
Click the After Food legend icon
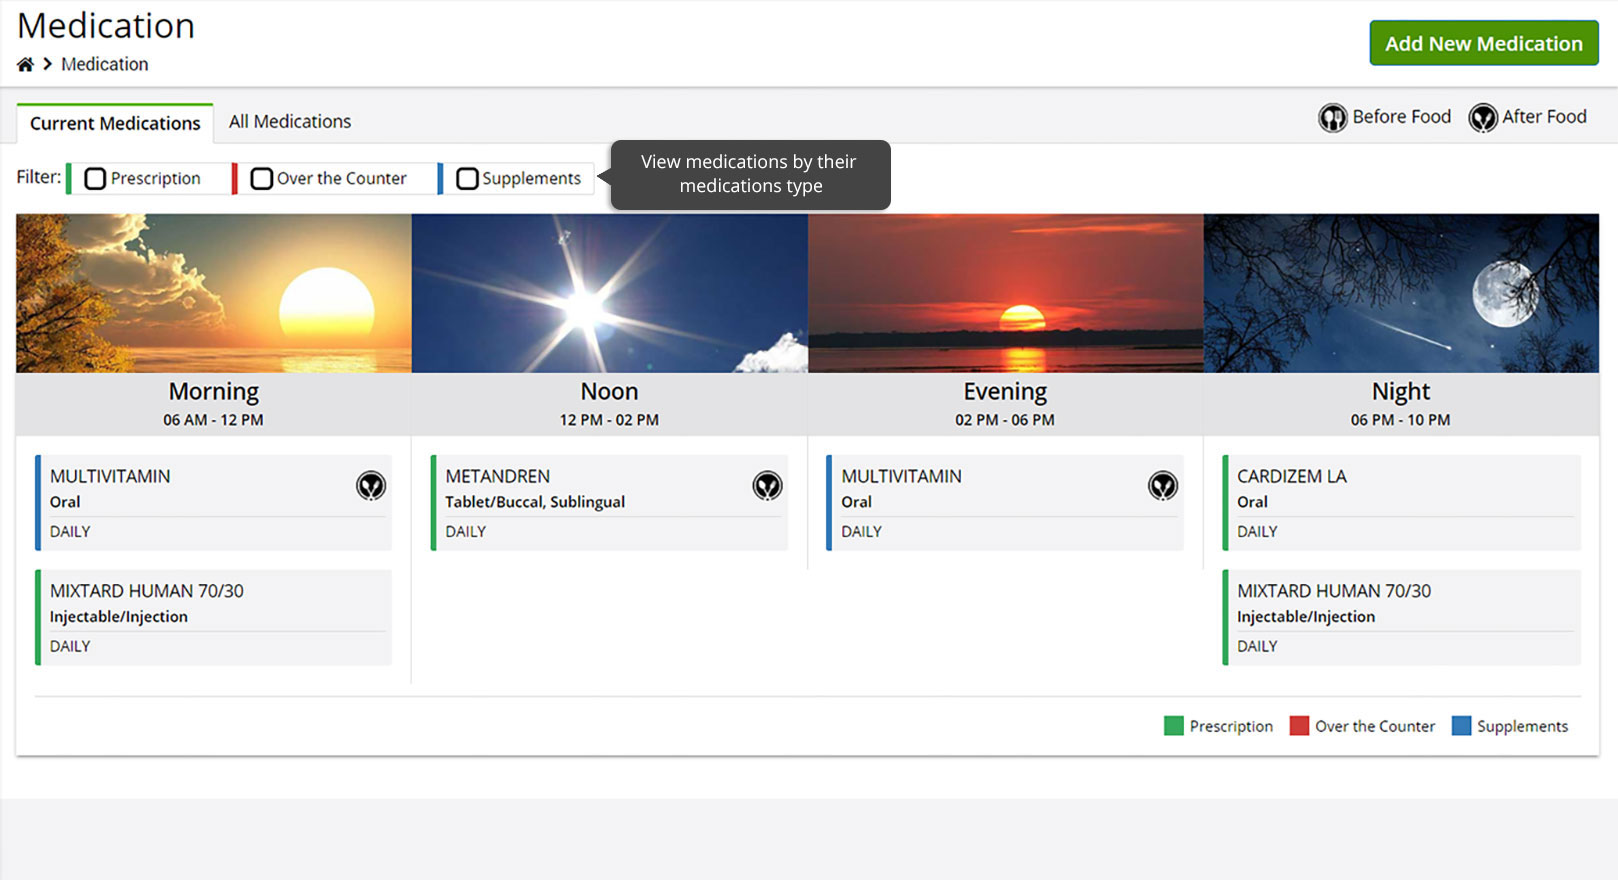[1483, 118]
